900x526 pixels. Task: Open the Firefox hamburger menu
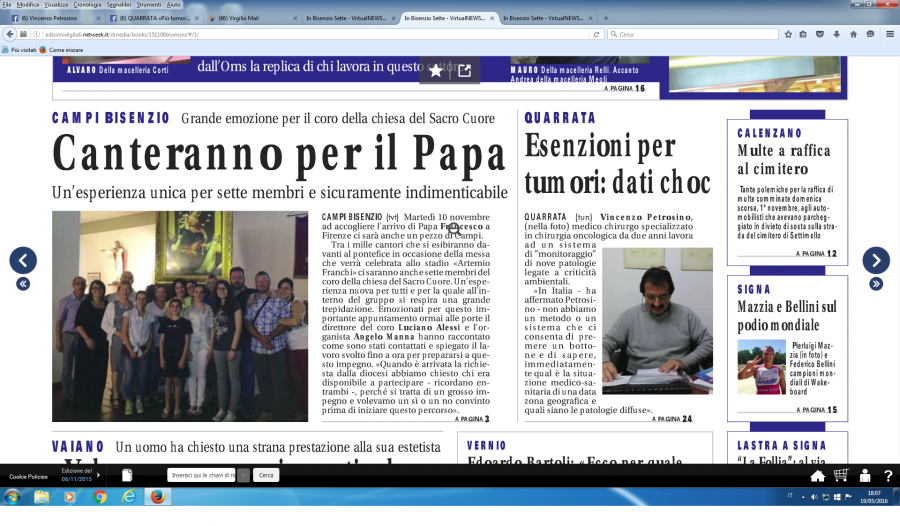pos(890,34)
